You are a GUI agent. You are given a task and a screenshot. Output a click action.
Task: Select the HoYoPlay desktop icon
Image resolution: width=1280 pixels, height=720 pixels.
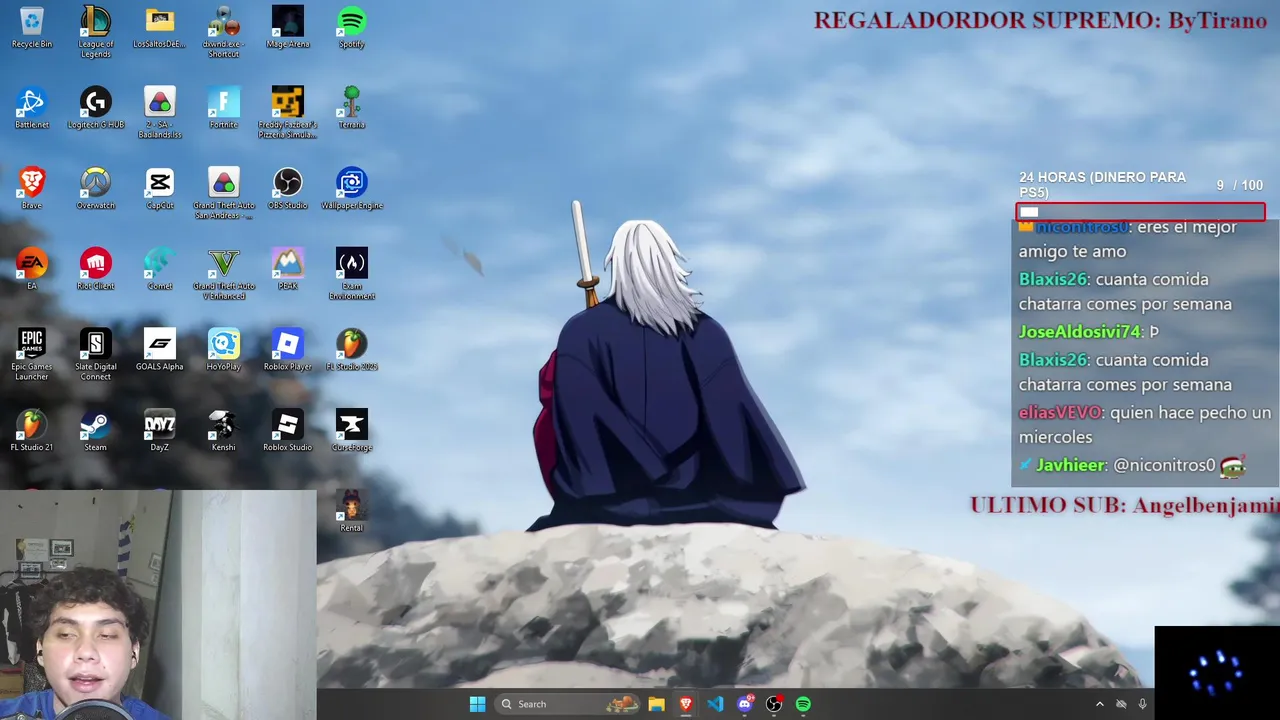tap(224, 350)
